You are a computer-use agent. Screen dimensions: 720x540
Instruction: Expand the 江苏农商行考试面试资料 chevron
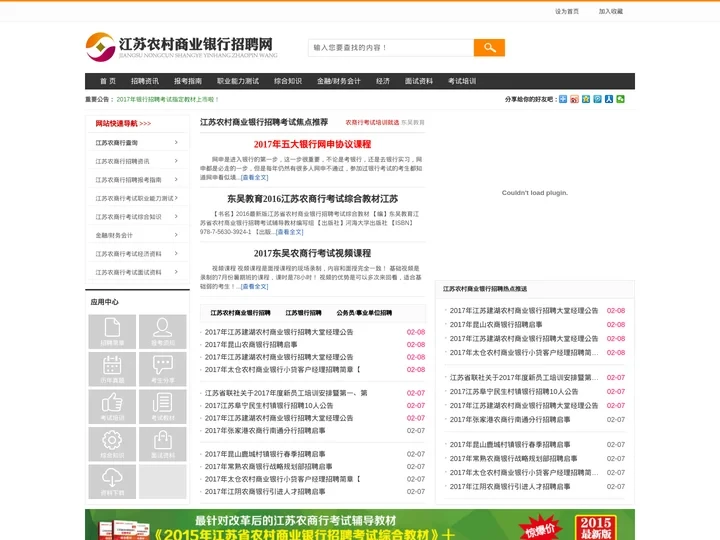coord(176,272)
